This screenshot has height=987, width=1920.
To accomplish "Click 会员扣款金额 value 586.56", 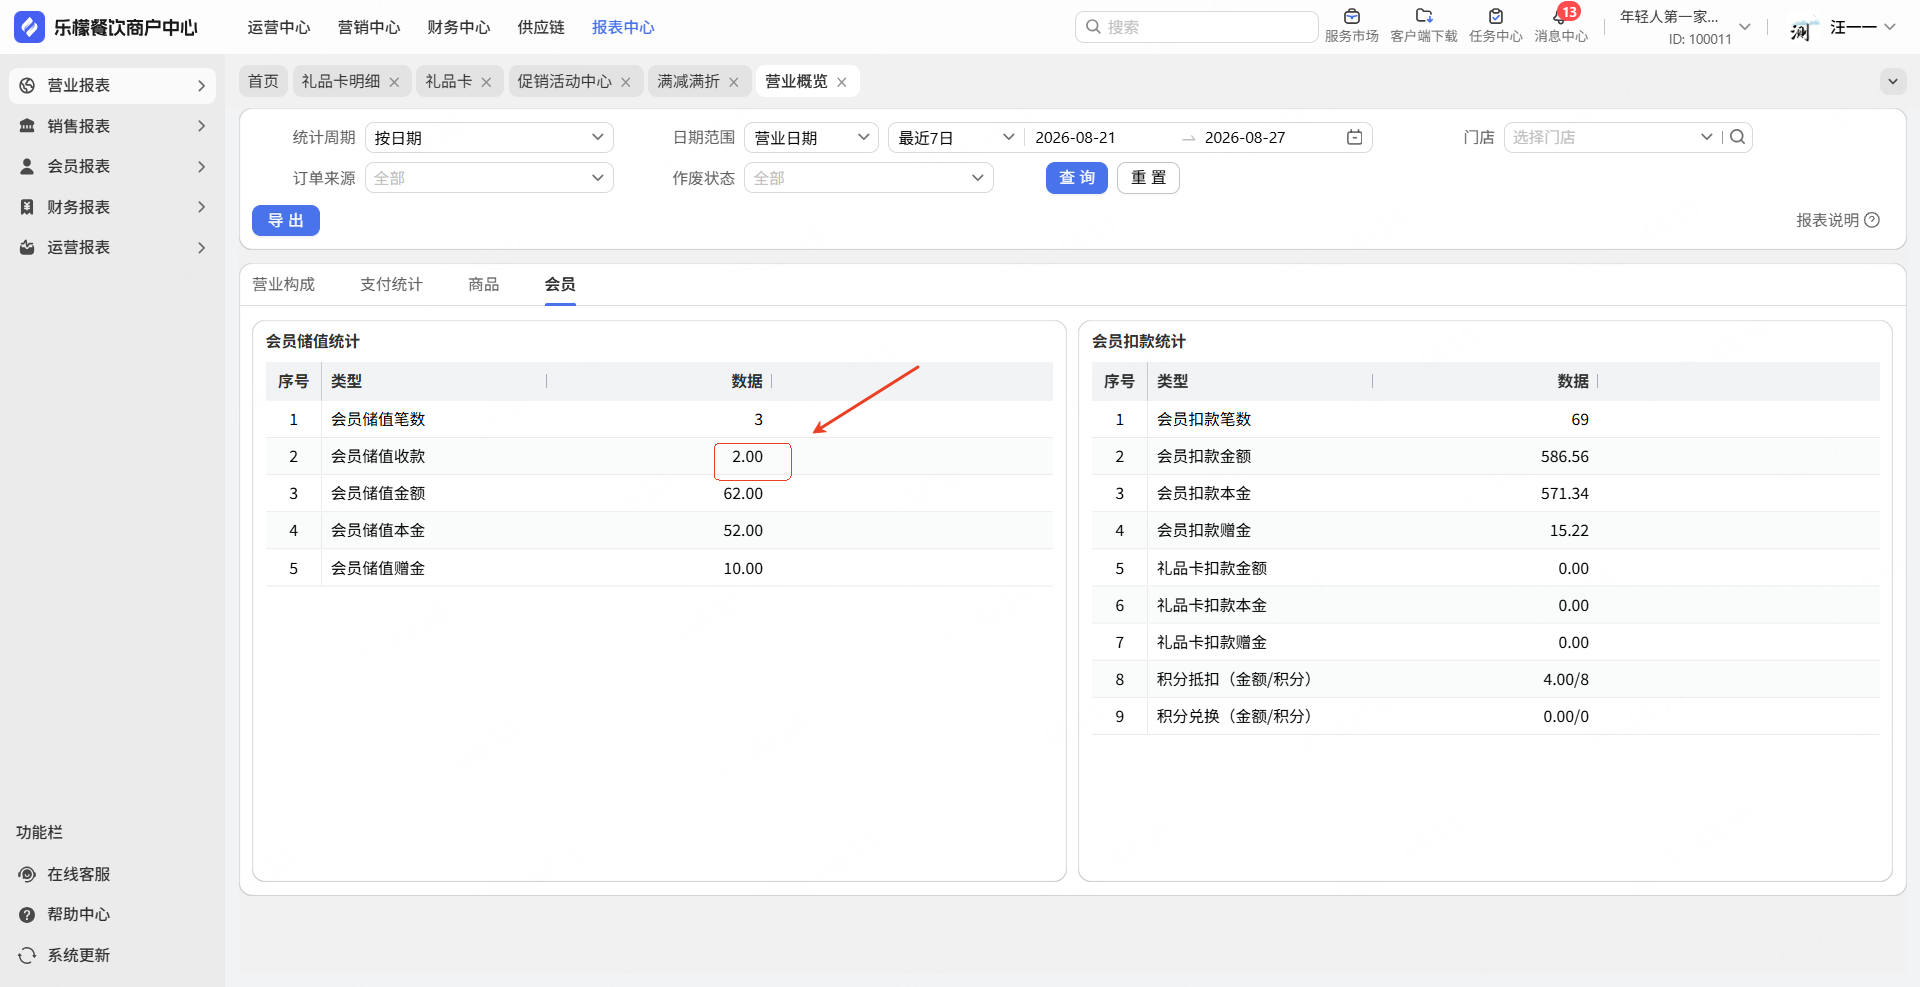I will [1565, 456].
